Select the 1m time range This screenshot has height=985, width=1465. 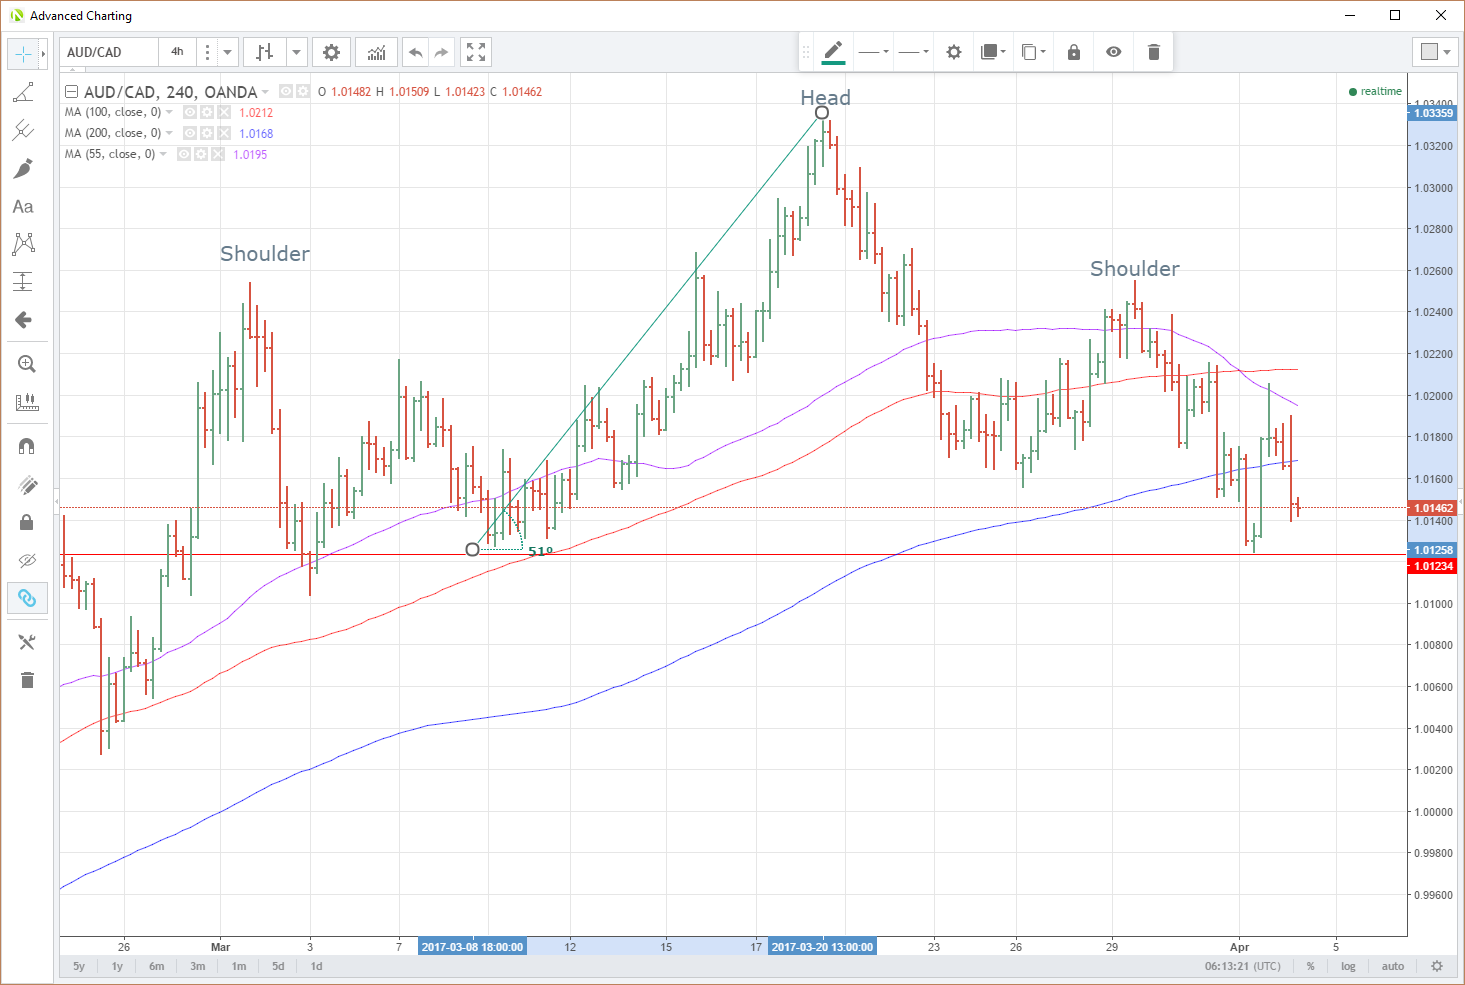point(239,966)
